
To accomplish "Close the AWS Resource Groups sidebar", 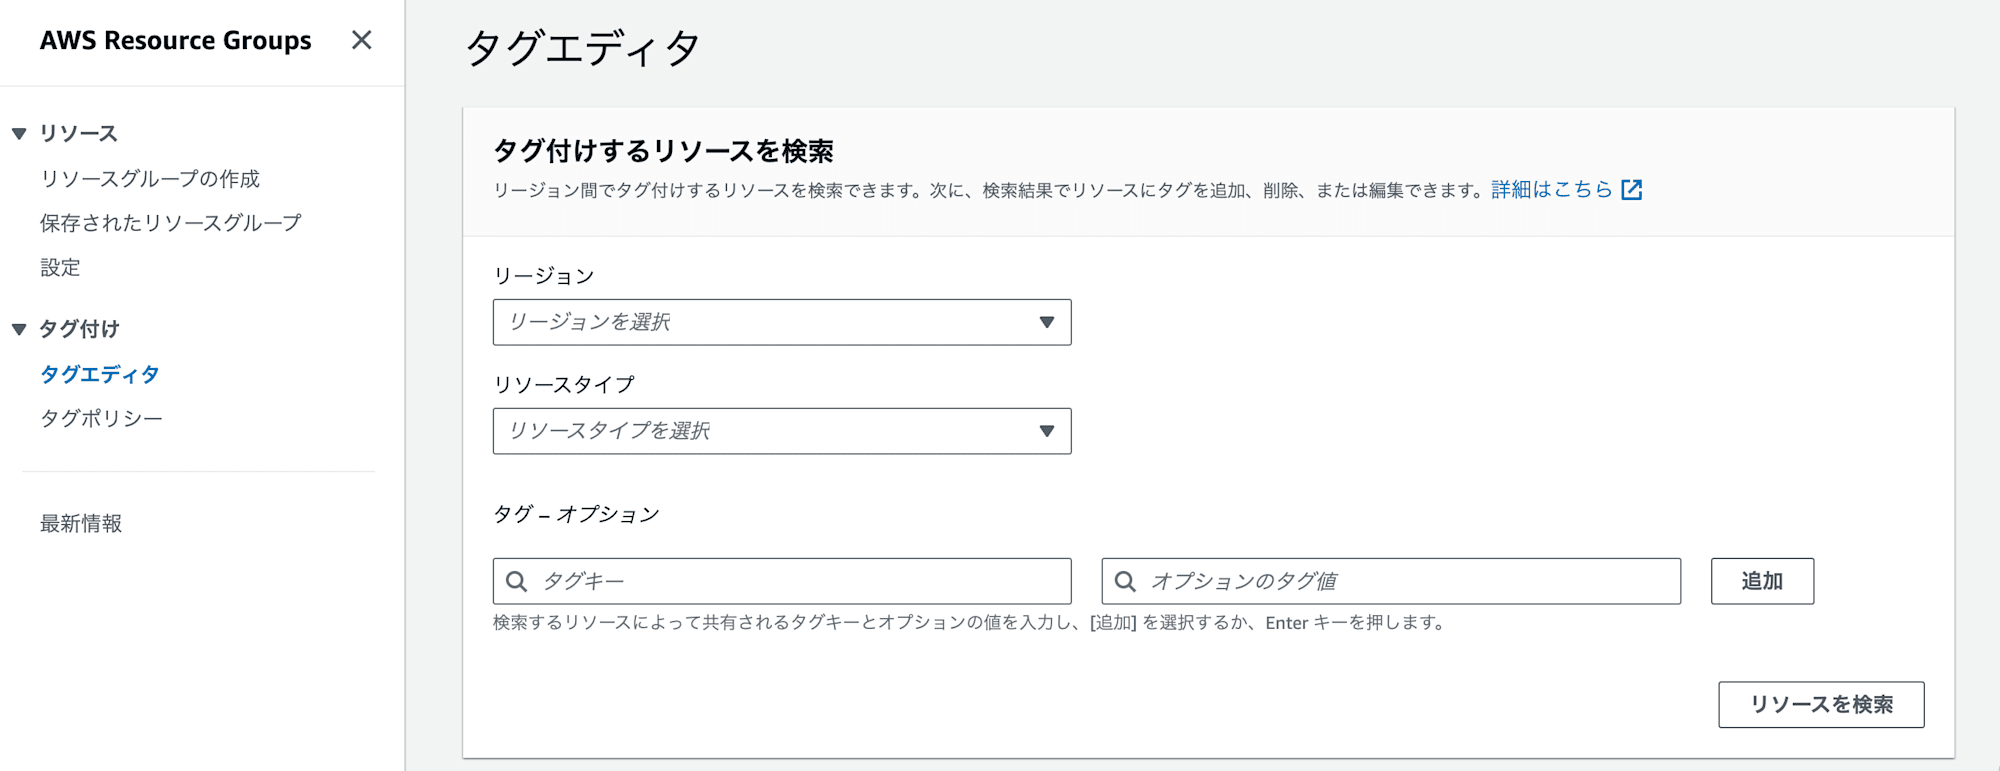I will [361, 40].
